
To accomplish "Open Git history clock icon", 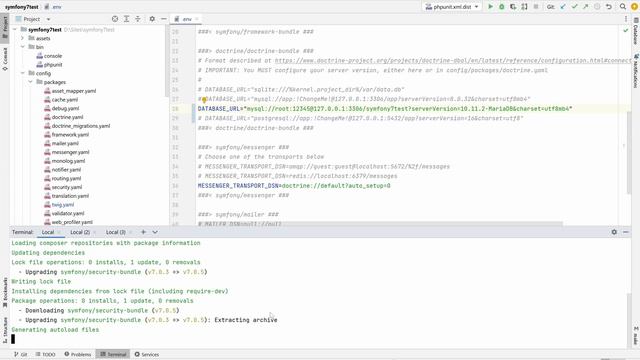I will click(597, 7).
